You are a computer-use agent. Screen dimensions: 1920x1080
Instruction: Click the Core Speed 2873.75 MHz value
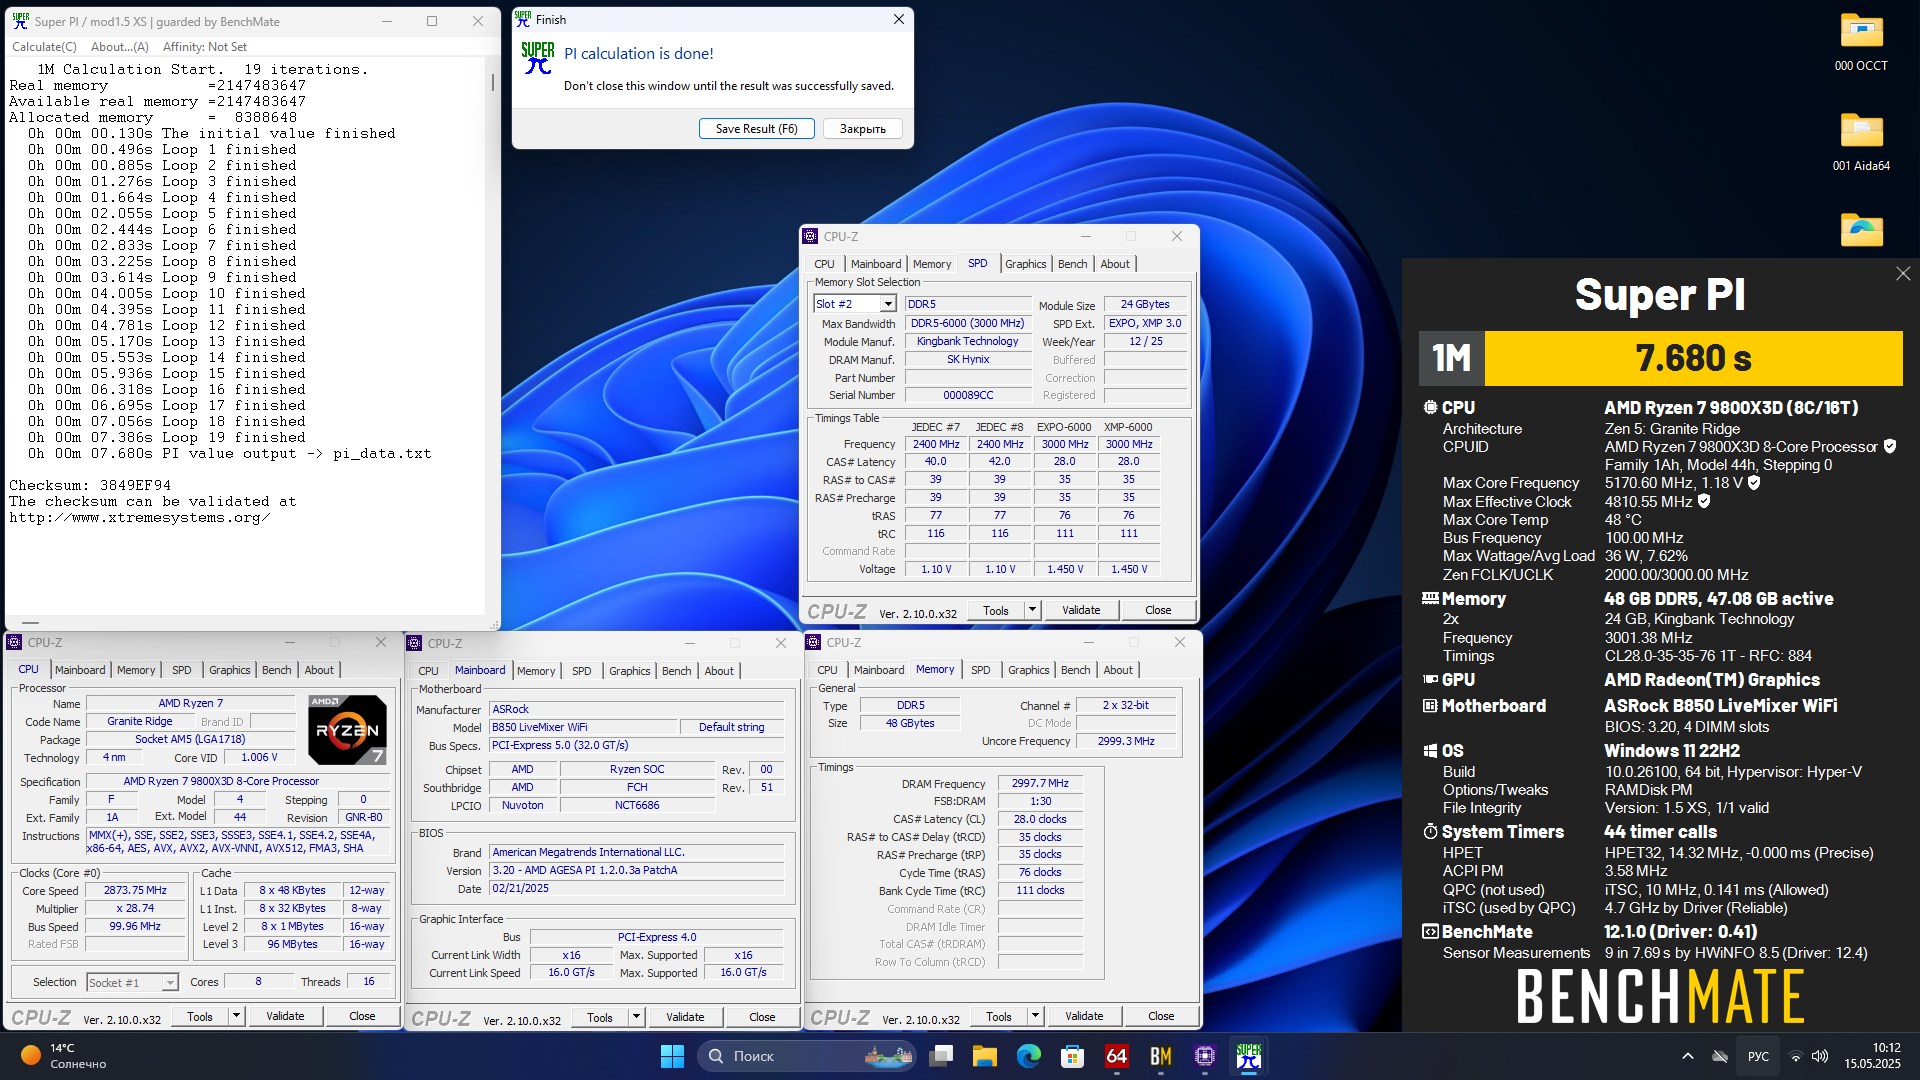(135, 891)
